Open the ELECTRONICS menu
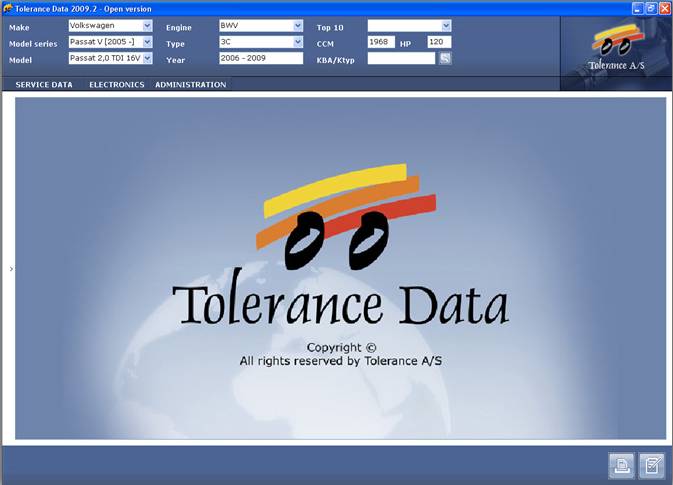673x485 pixels. [x=117, y=85]
